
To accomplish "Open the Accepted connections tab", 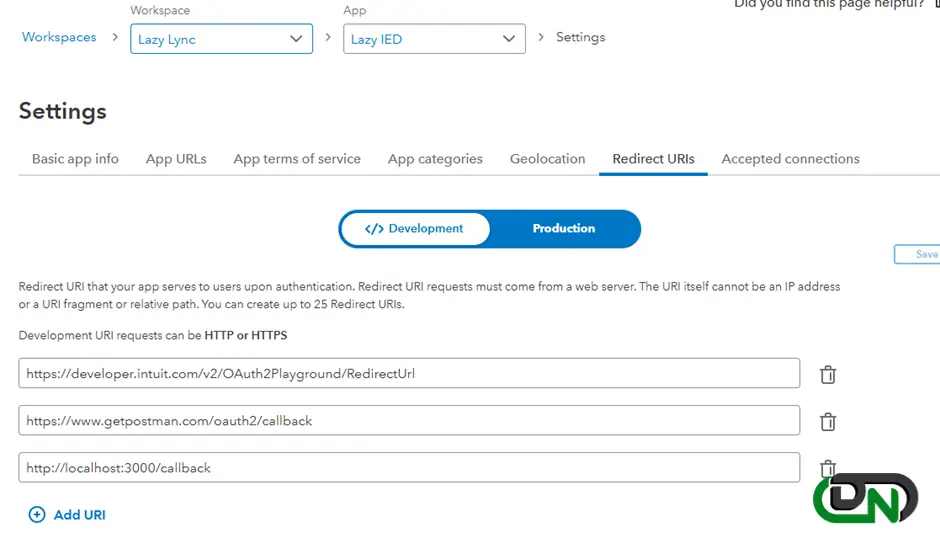I will pos(790,159).
